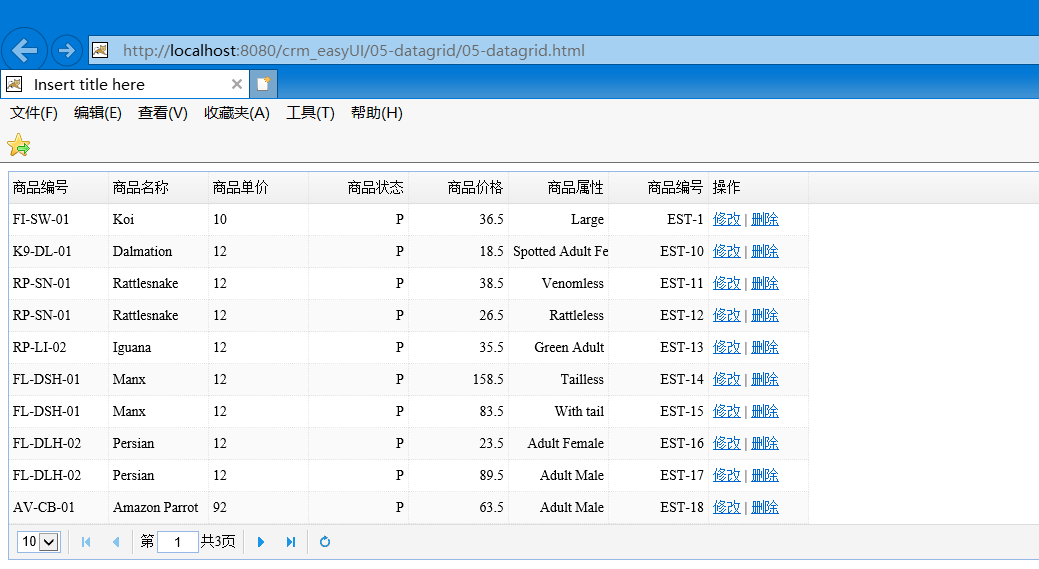This screenshot has width=1039, height=569.
Task: Open the 编辑(E) menu
Action: (97, 113)
